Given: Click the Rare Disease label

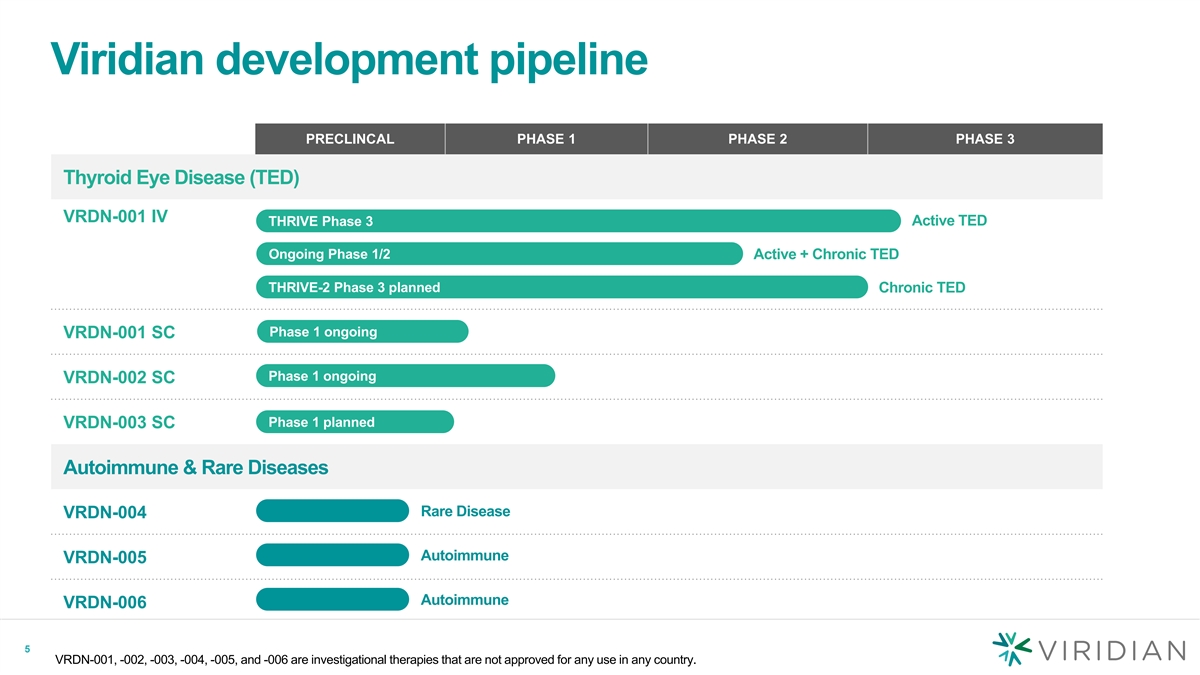Looking at the screenshot, I should [465, 511].
